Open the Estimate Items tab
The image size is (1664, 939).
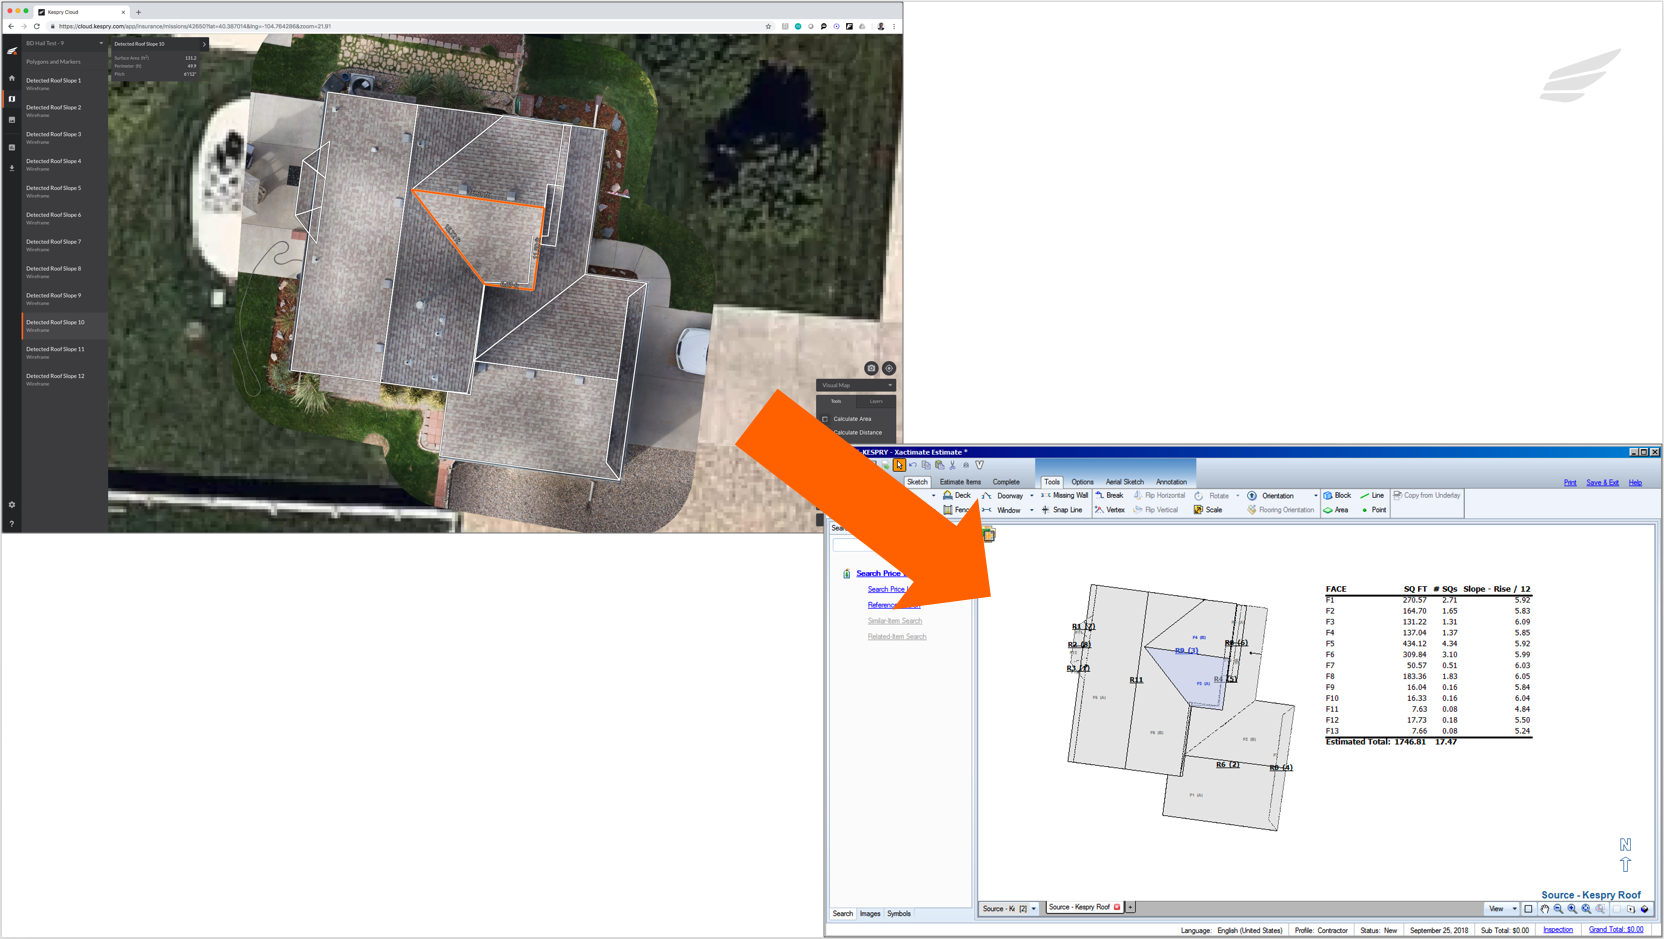point(960,482)
